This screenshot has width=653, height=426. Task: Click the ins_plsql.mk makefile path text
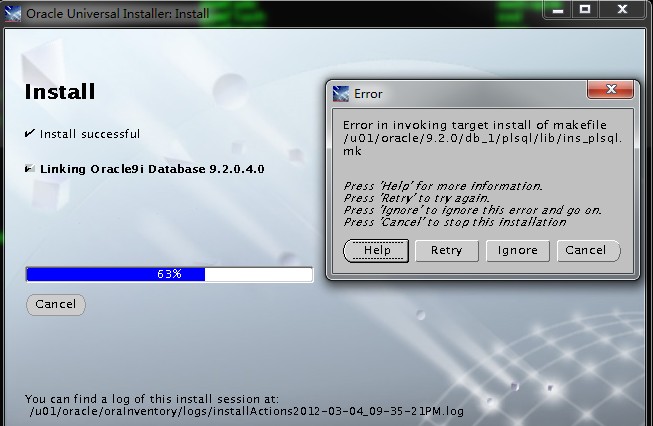coord(482,144)
